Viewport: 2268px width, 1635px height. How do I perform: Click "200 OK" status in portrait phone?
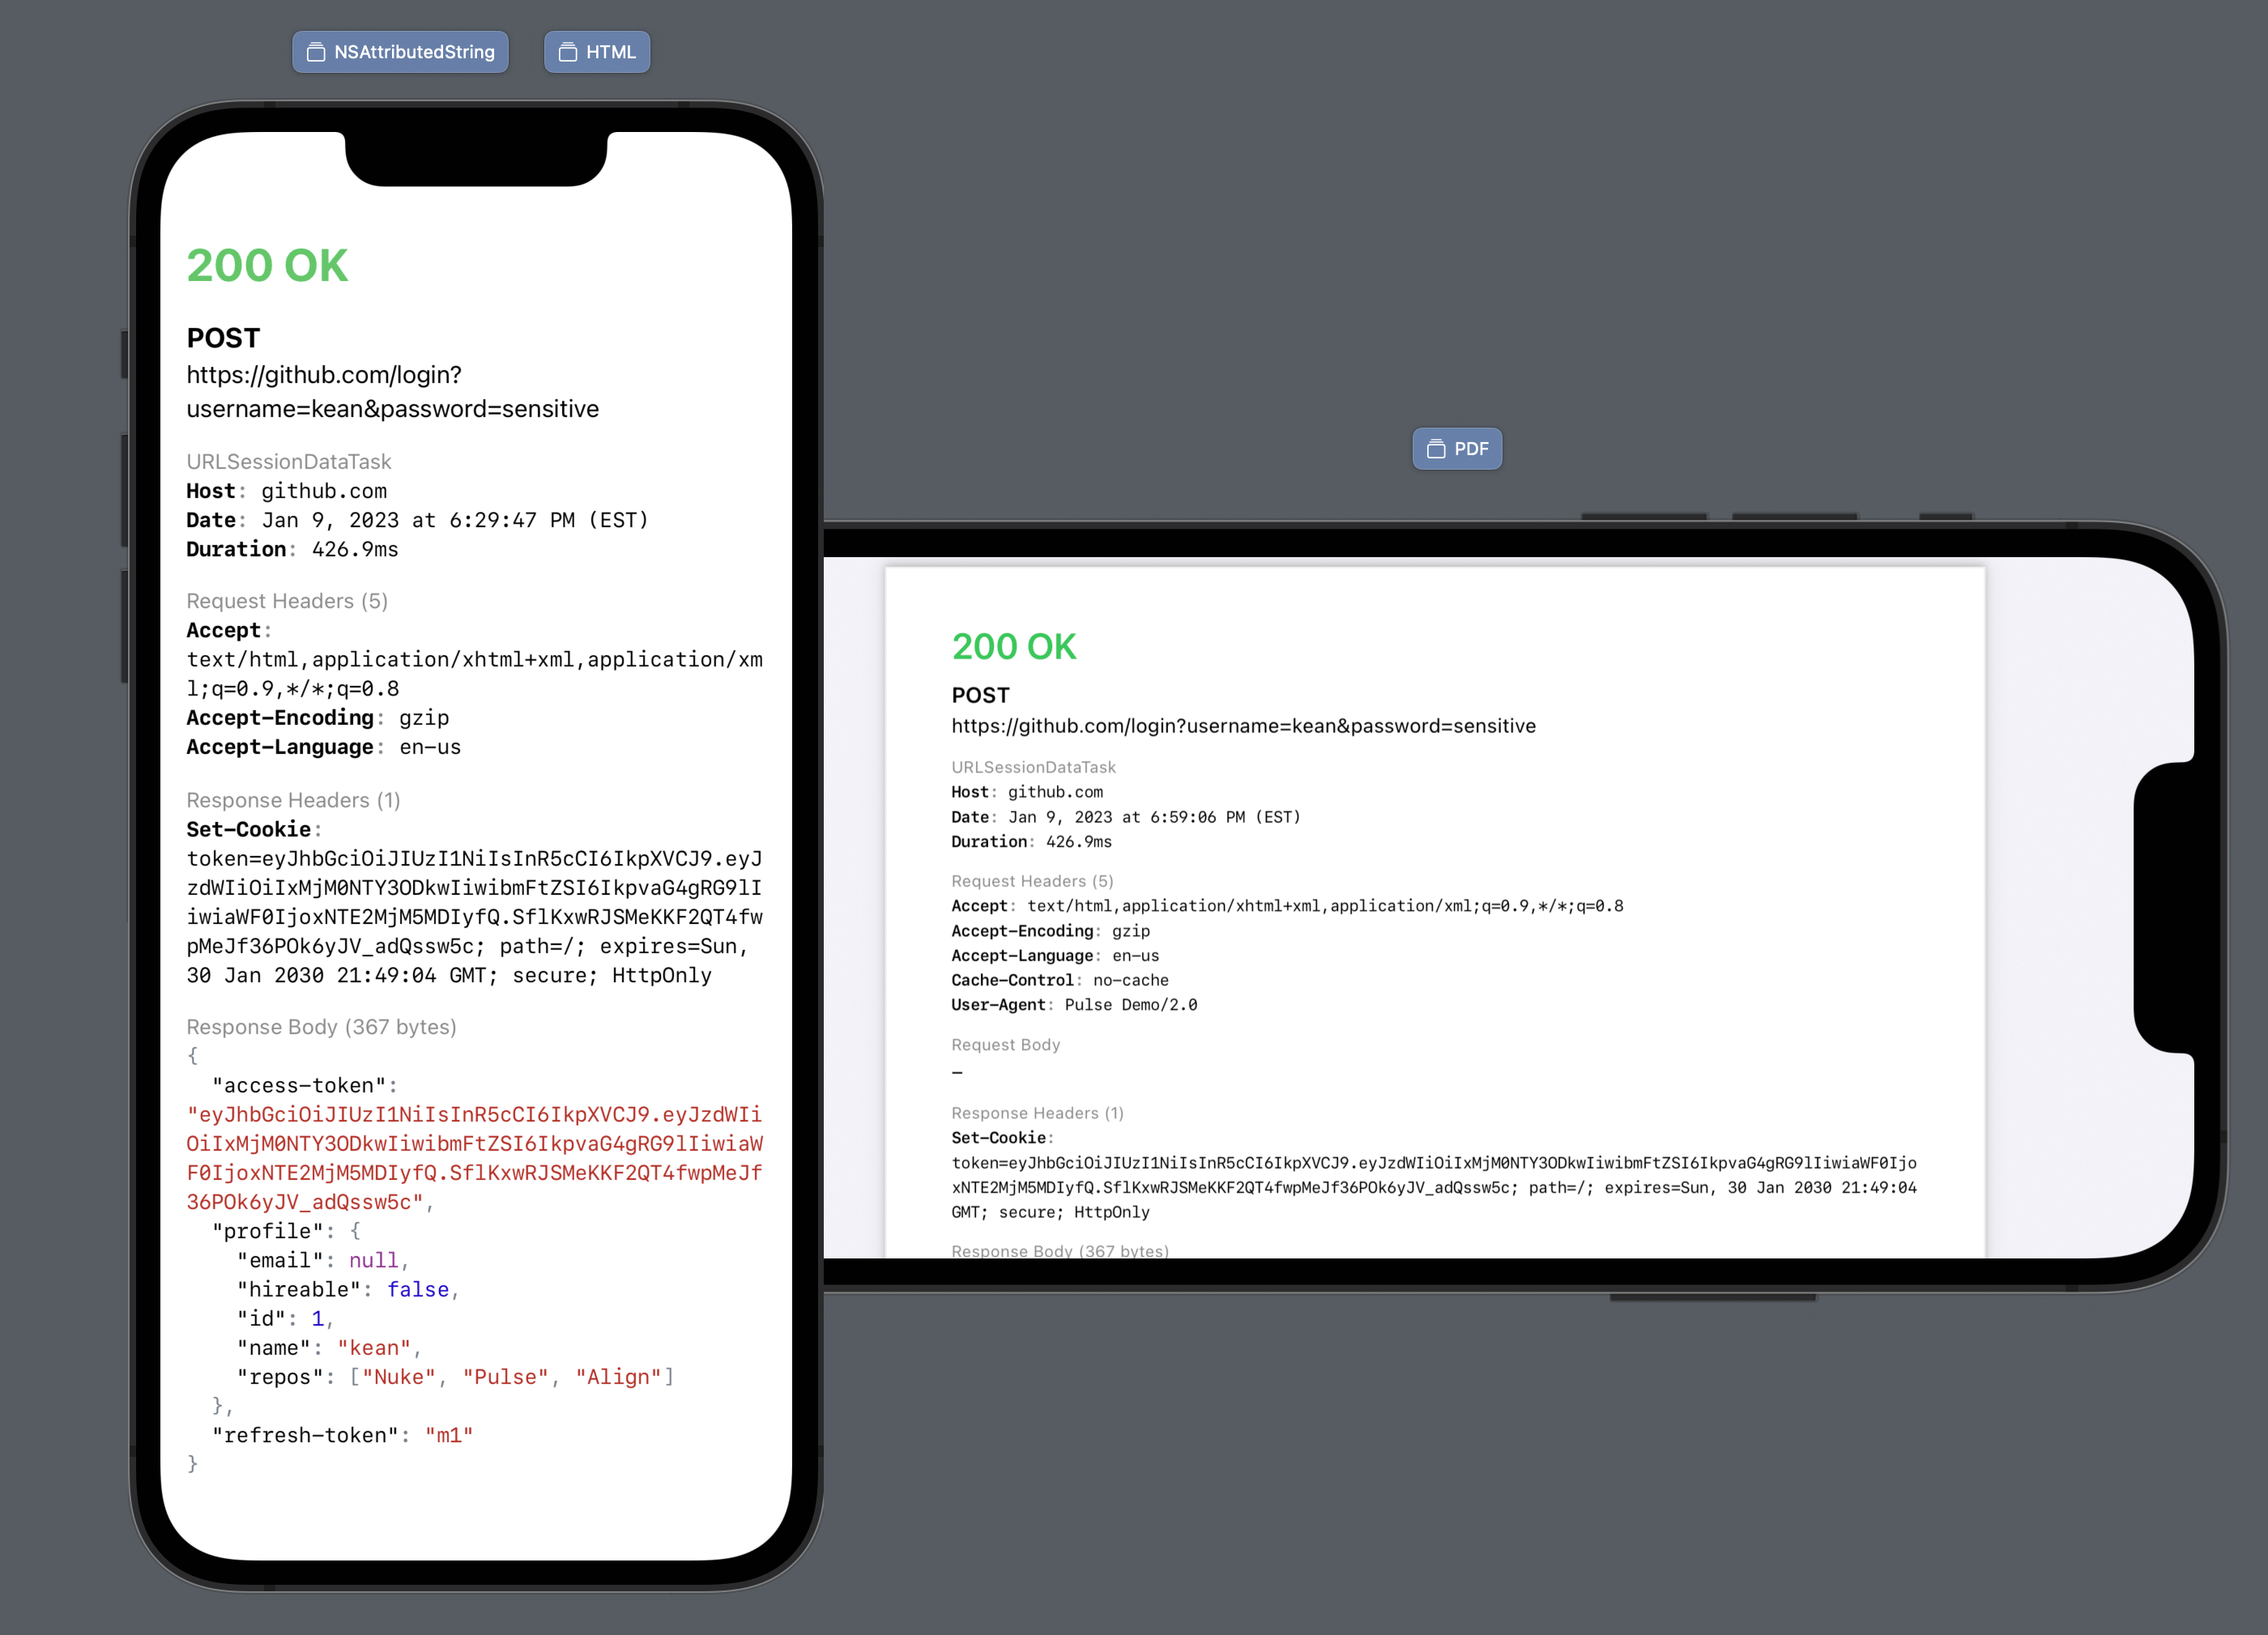(x=267, y=266)
